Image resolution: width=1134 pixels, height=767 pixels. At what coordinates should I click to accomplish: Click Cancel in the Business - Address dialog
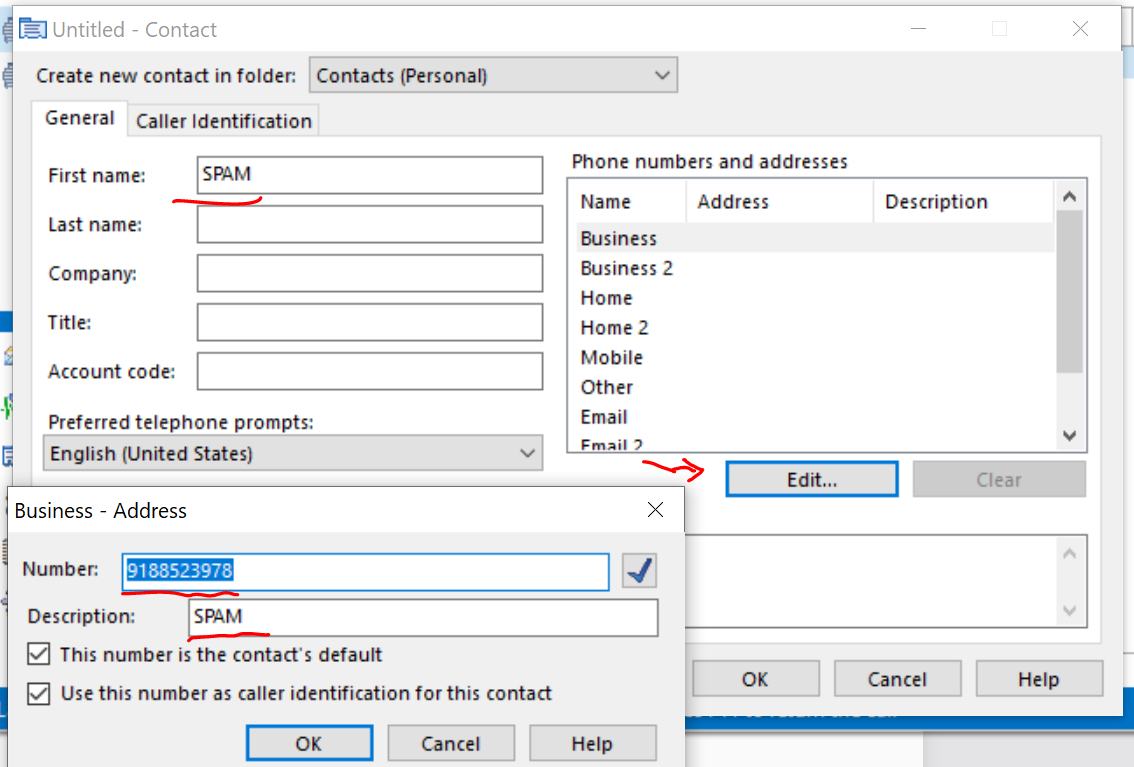(450, 744)
